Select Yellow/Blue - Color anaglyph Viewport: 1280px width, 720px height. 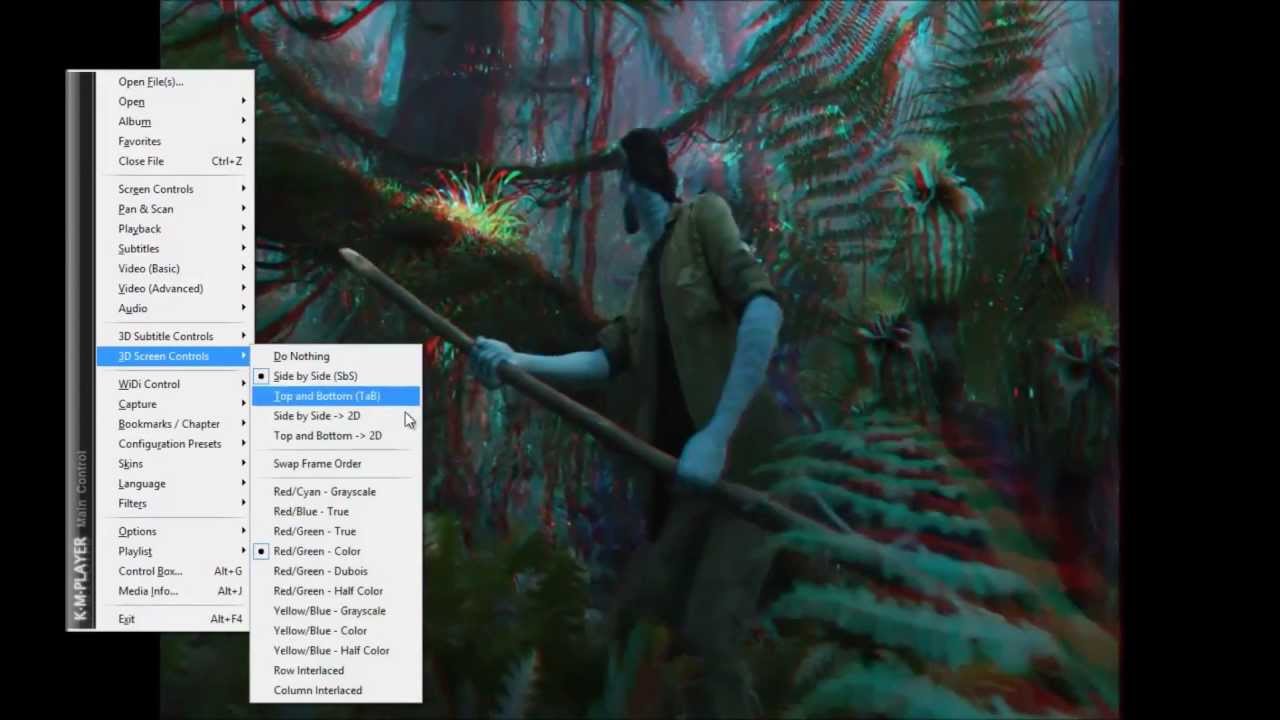click(x=335, y=631)
